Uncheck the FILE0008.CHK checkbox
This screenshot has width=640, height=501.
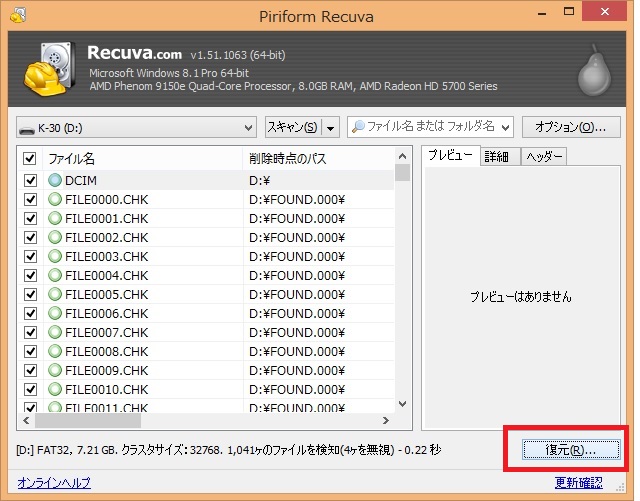point(30,352)
